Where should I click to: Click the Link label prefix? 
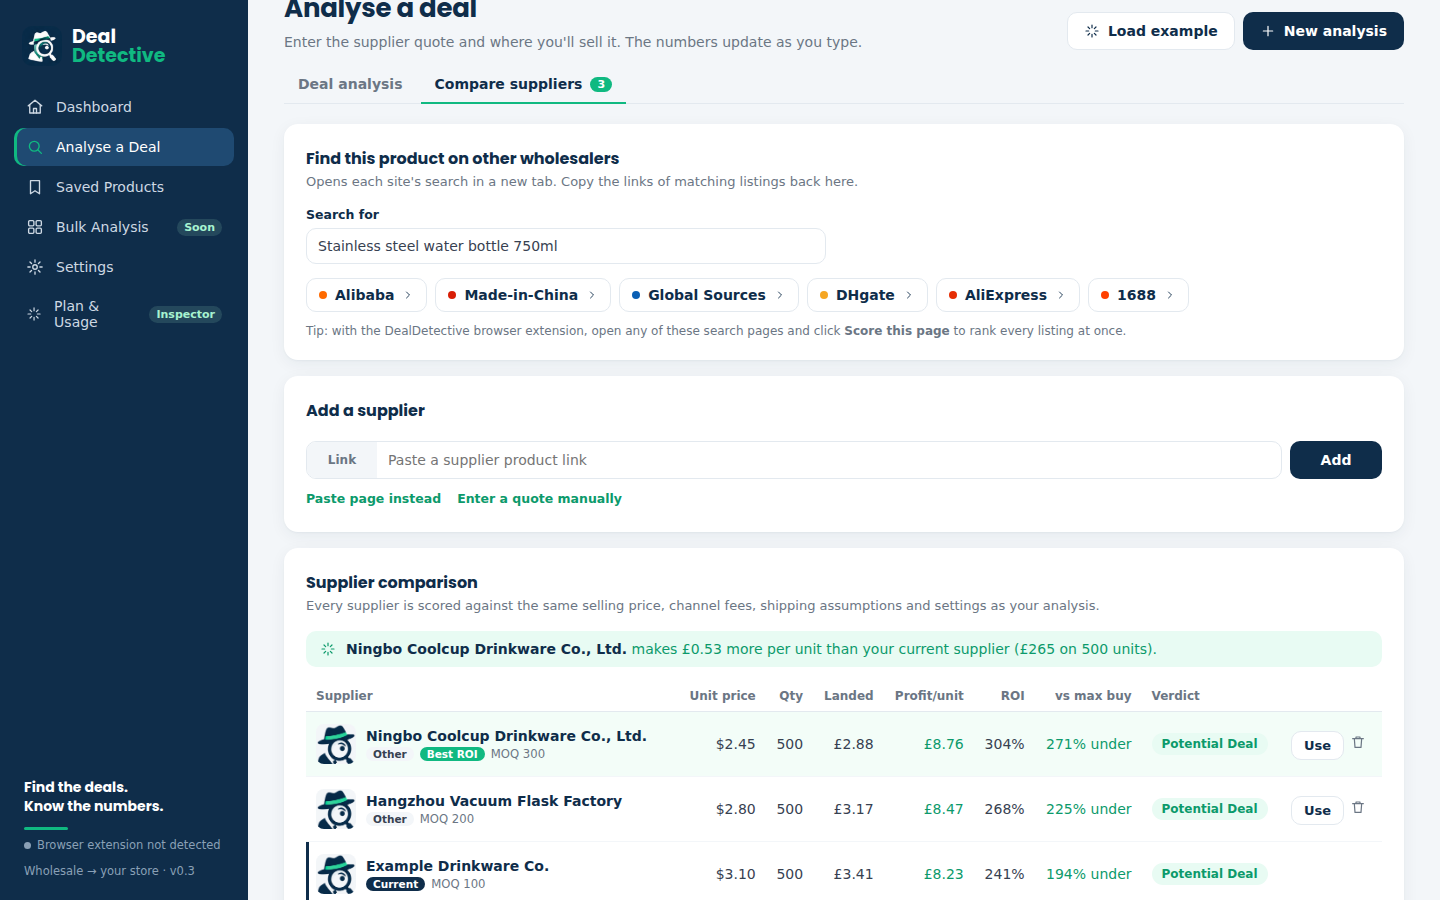click(x=342, y=460)
